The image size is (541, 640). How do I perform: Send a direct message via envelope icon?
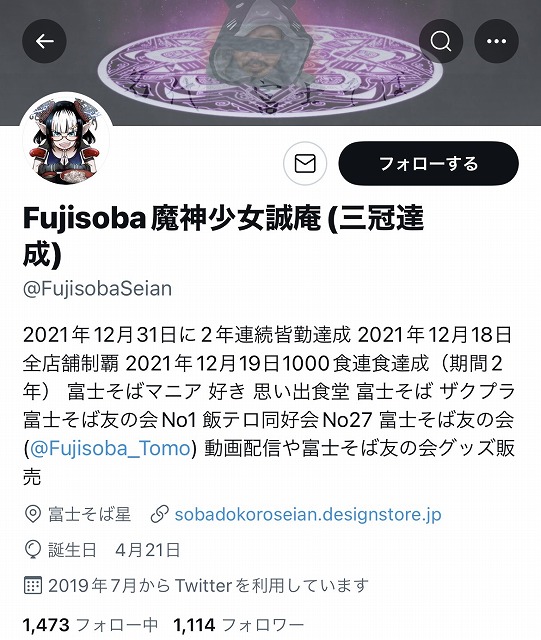pyautogui.click(x=305, y=163)
